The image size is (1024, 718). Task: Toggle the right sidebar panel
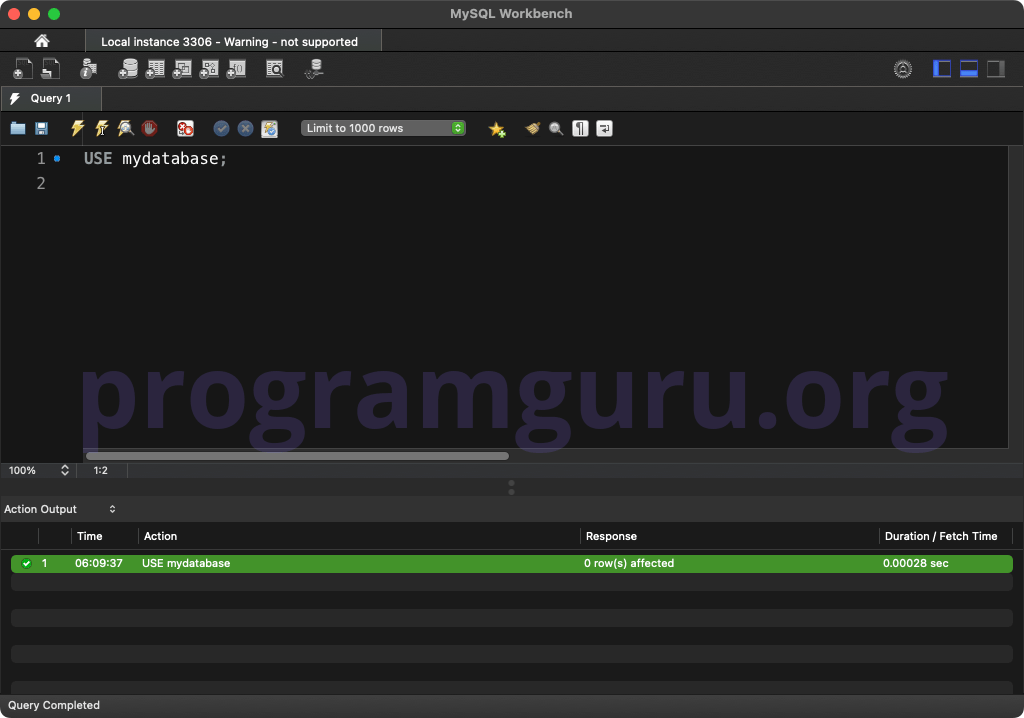pos(995,69)
